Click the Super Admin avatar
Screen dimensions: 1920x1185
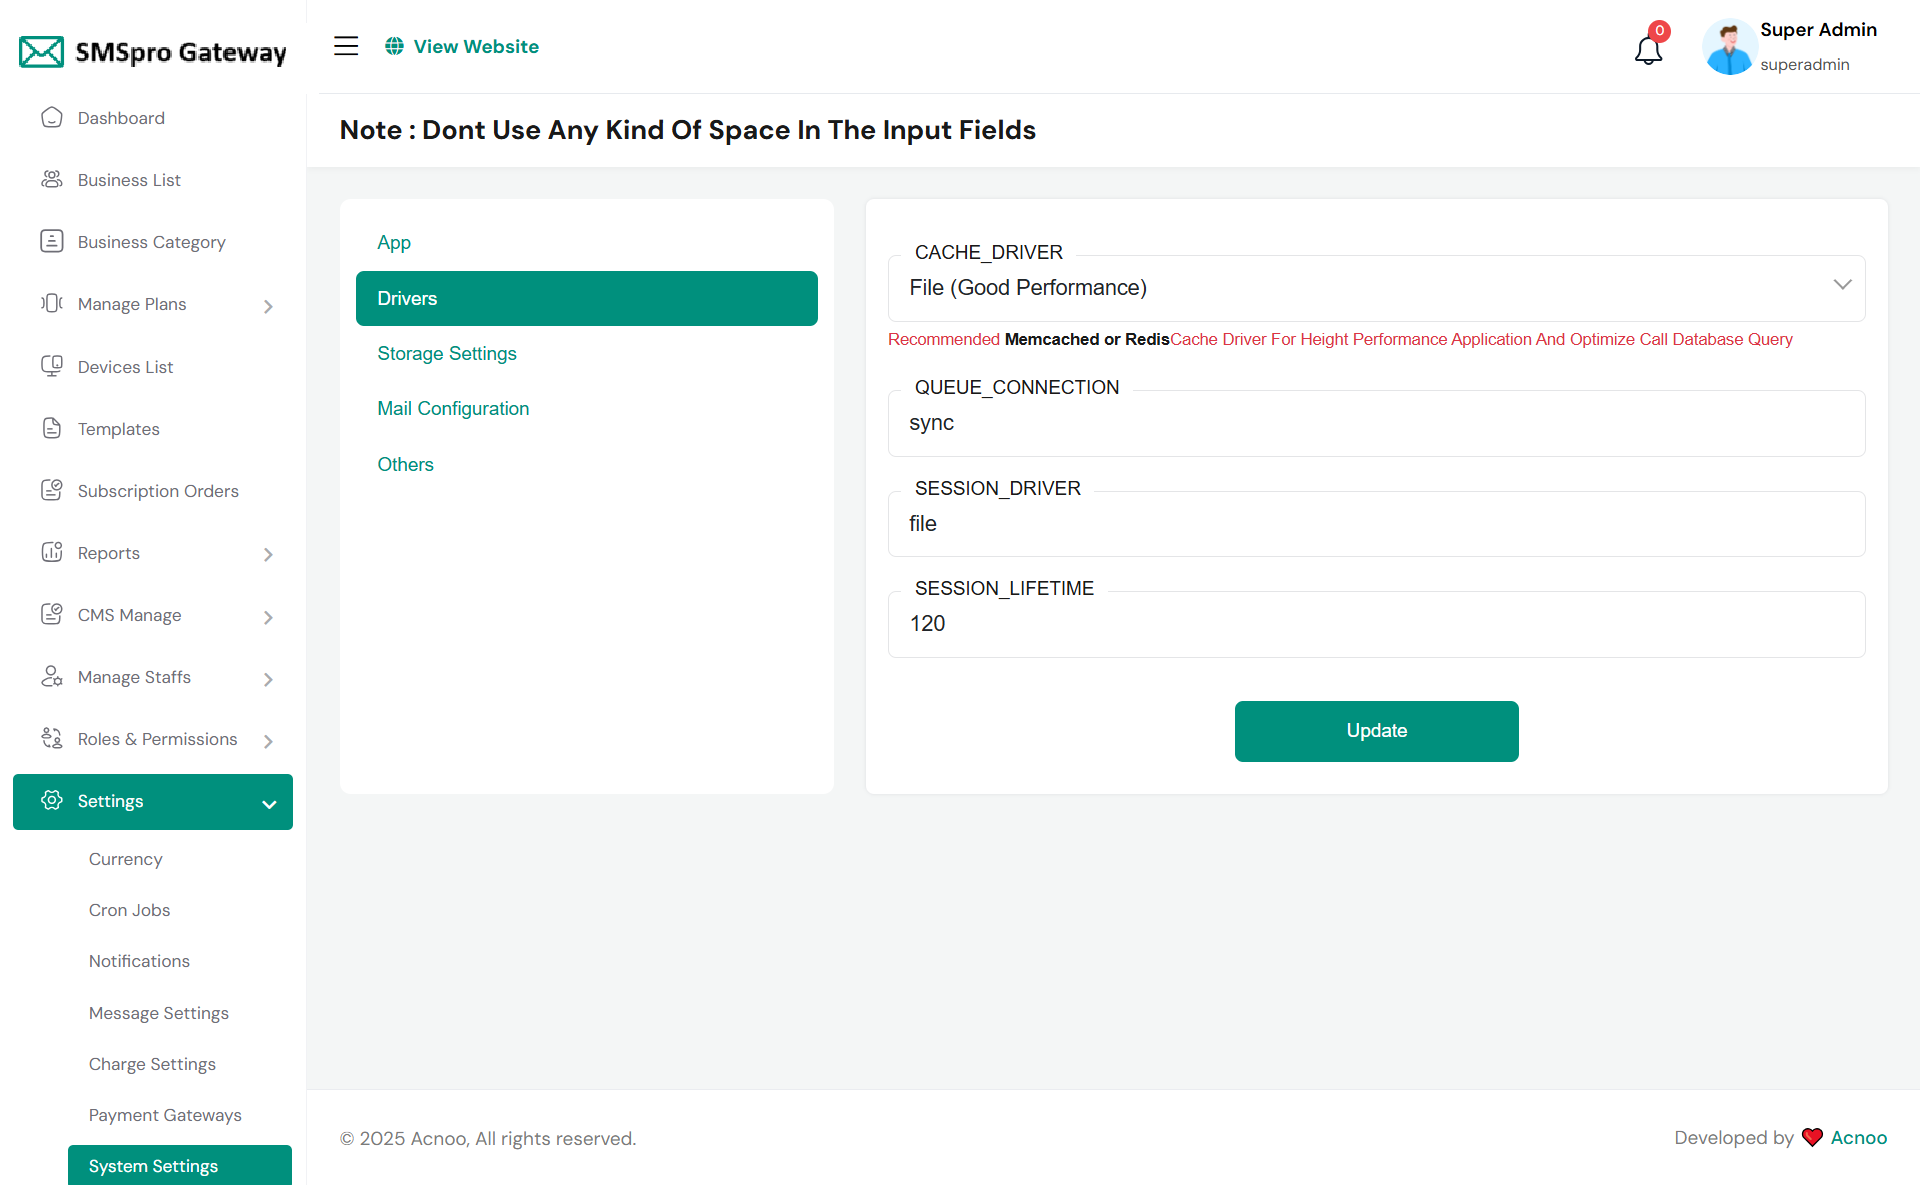1729,47
